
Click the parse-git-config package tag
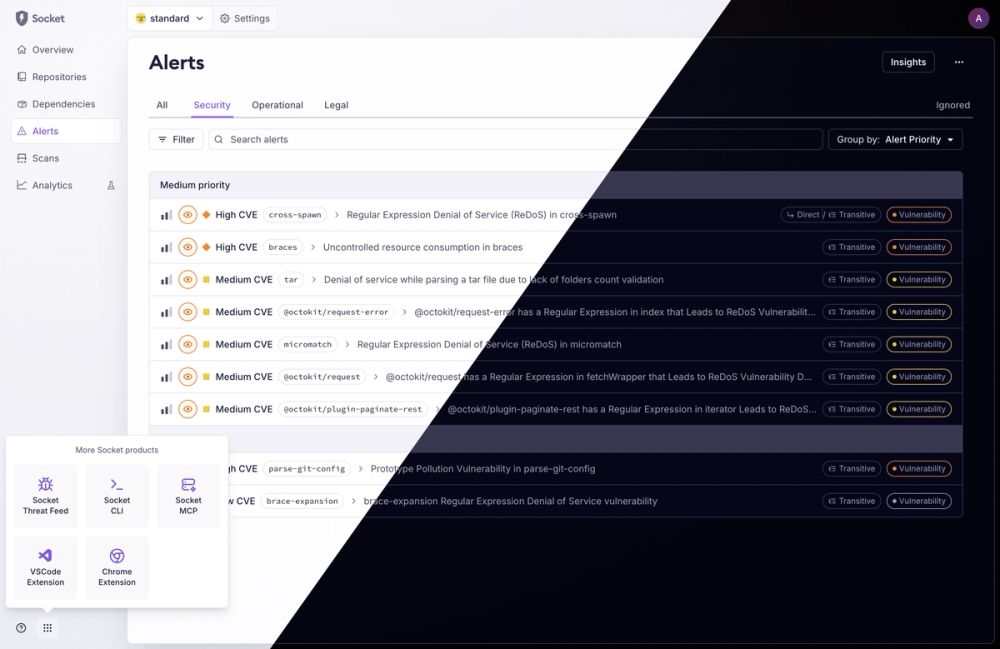pyautogui.click(x=307, y=469)
